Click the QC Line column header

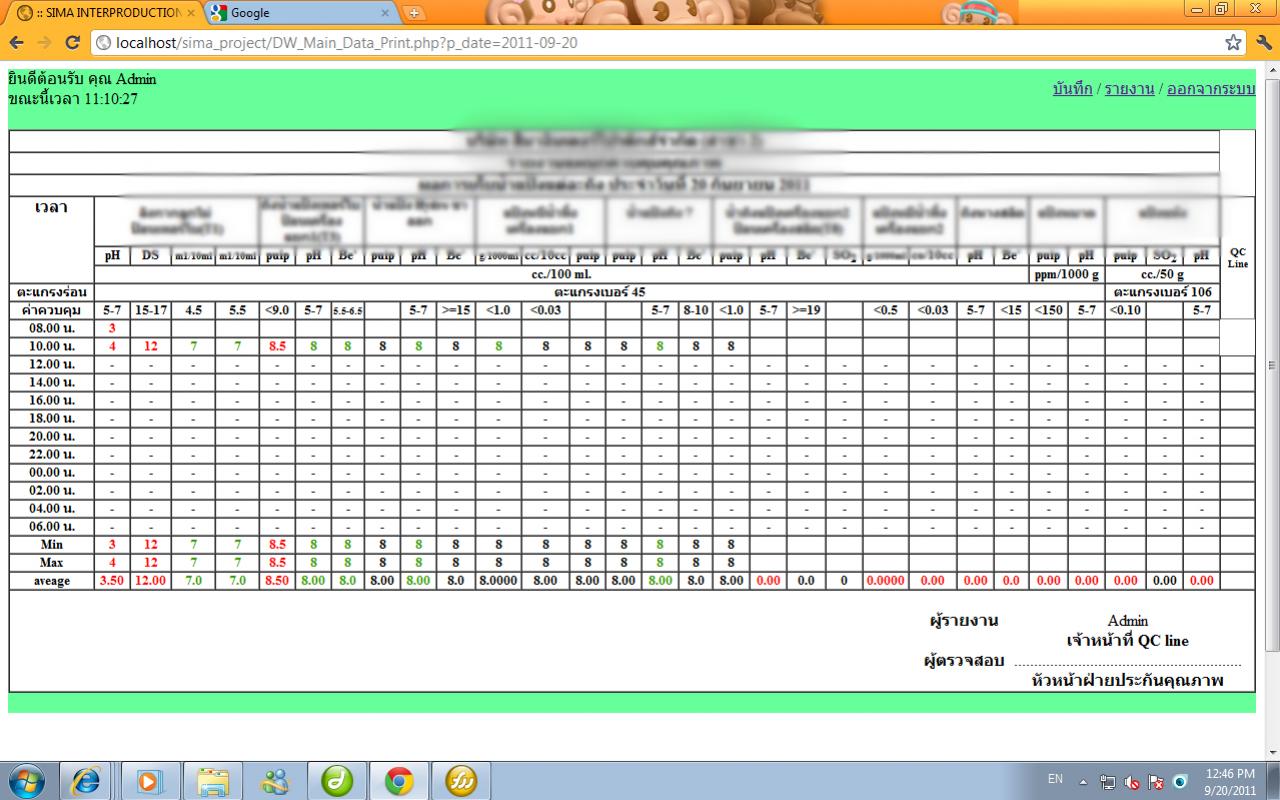point(1238,257)
